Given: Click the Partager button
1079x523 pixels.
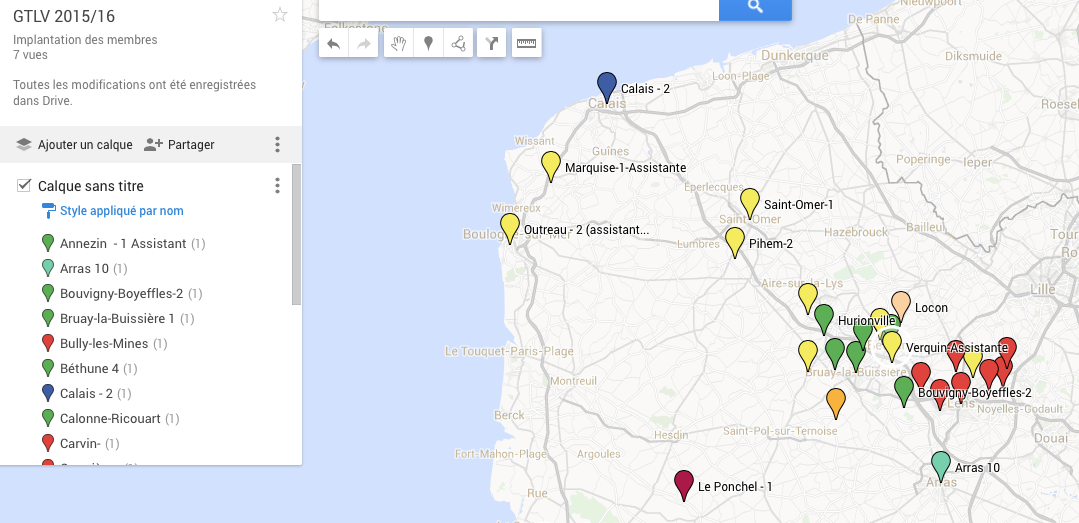Looking at the screenshot, I should point(180,145).
